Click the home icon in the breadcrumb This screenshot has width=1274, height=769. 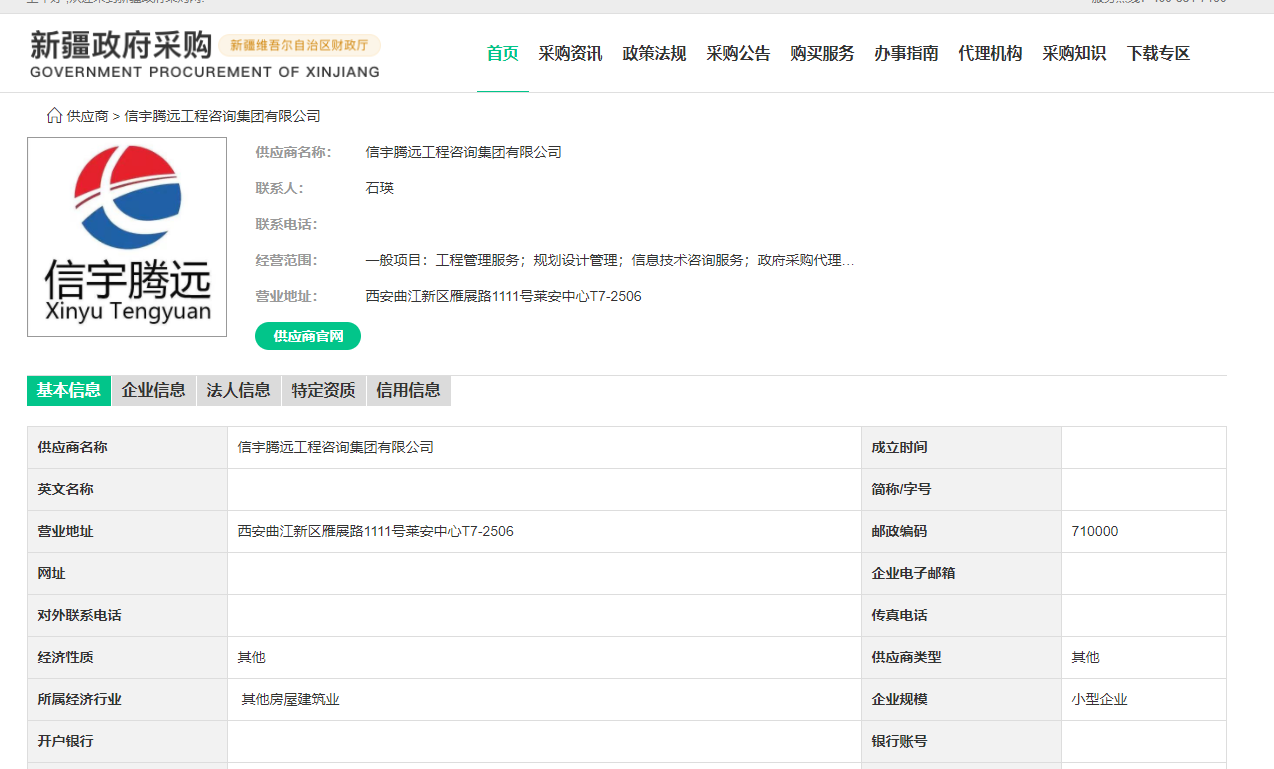53,115
